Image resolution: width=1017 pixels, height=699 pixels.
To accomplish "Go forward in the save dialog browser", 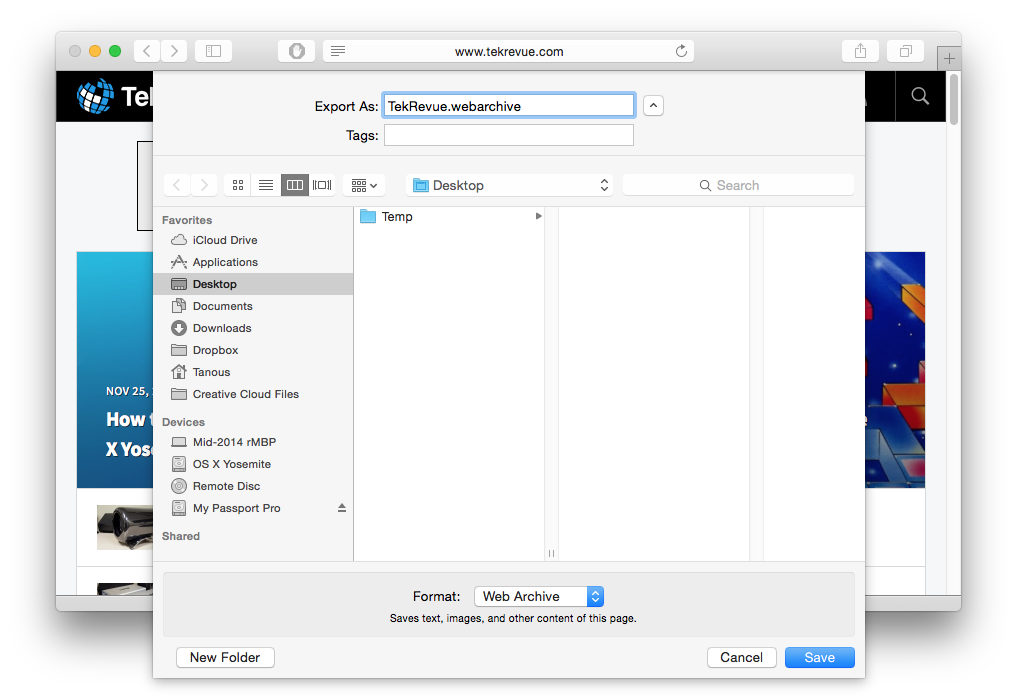I will pyautogui.click(x=204, y=185).
